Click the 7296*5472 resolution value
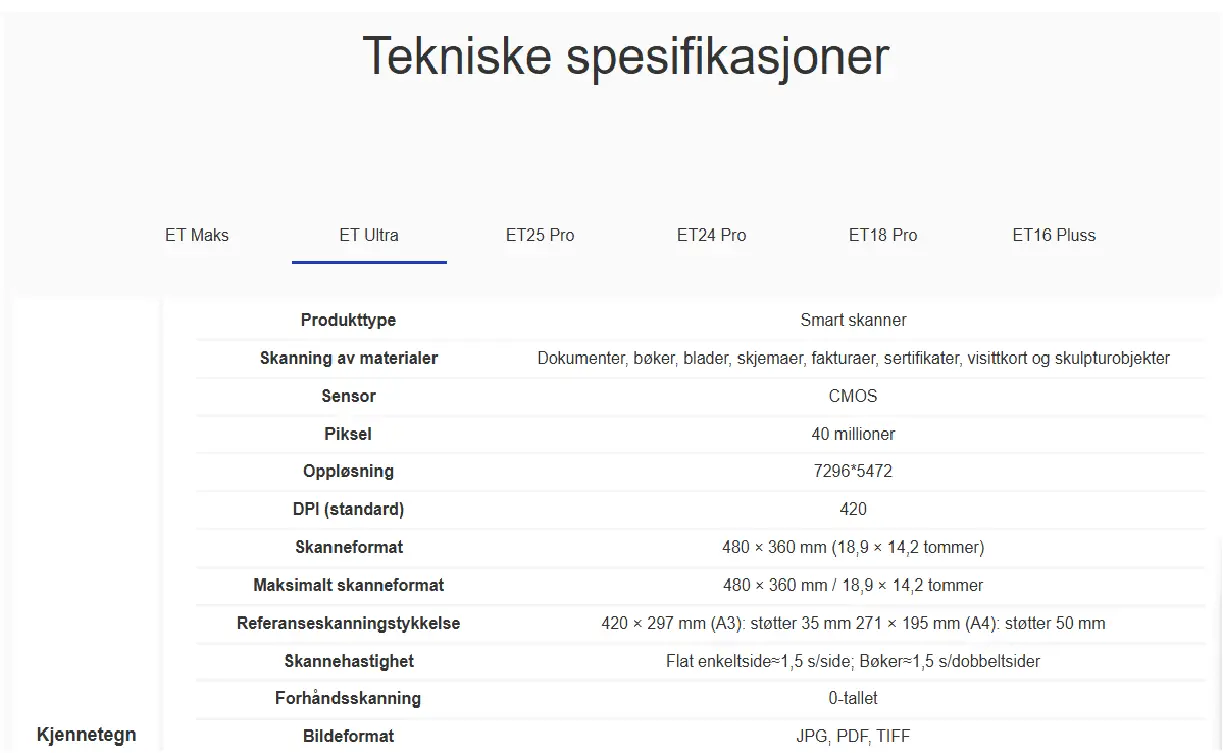1223x753 pixels. (x=853, y=471)
